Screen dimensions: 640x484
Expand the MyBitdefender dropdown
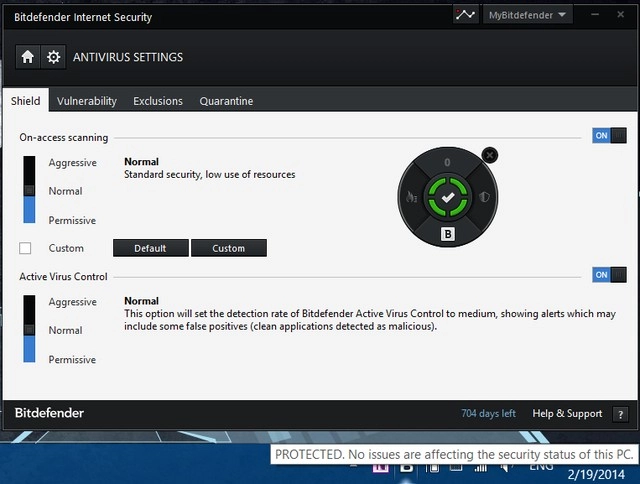(x=527, y=15)
